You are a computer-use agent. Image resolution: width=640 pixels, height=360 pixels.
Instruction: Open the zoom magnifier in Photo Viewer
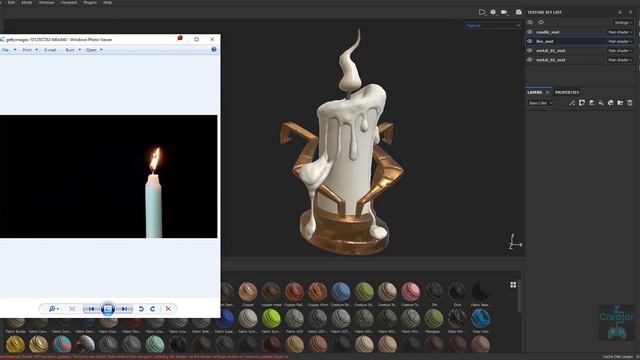pyautogui.click(x=53, y=309)
